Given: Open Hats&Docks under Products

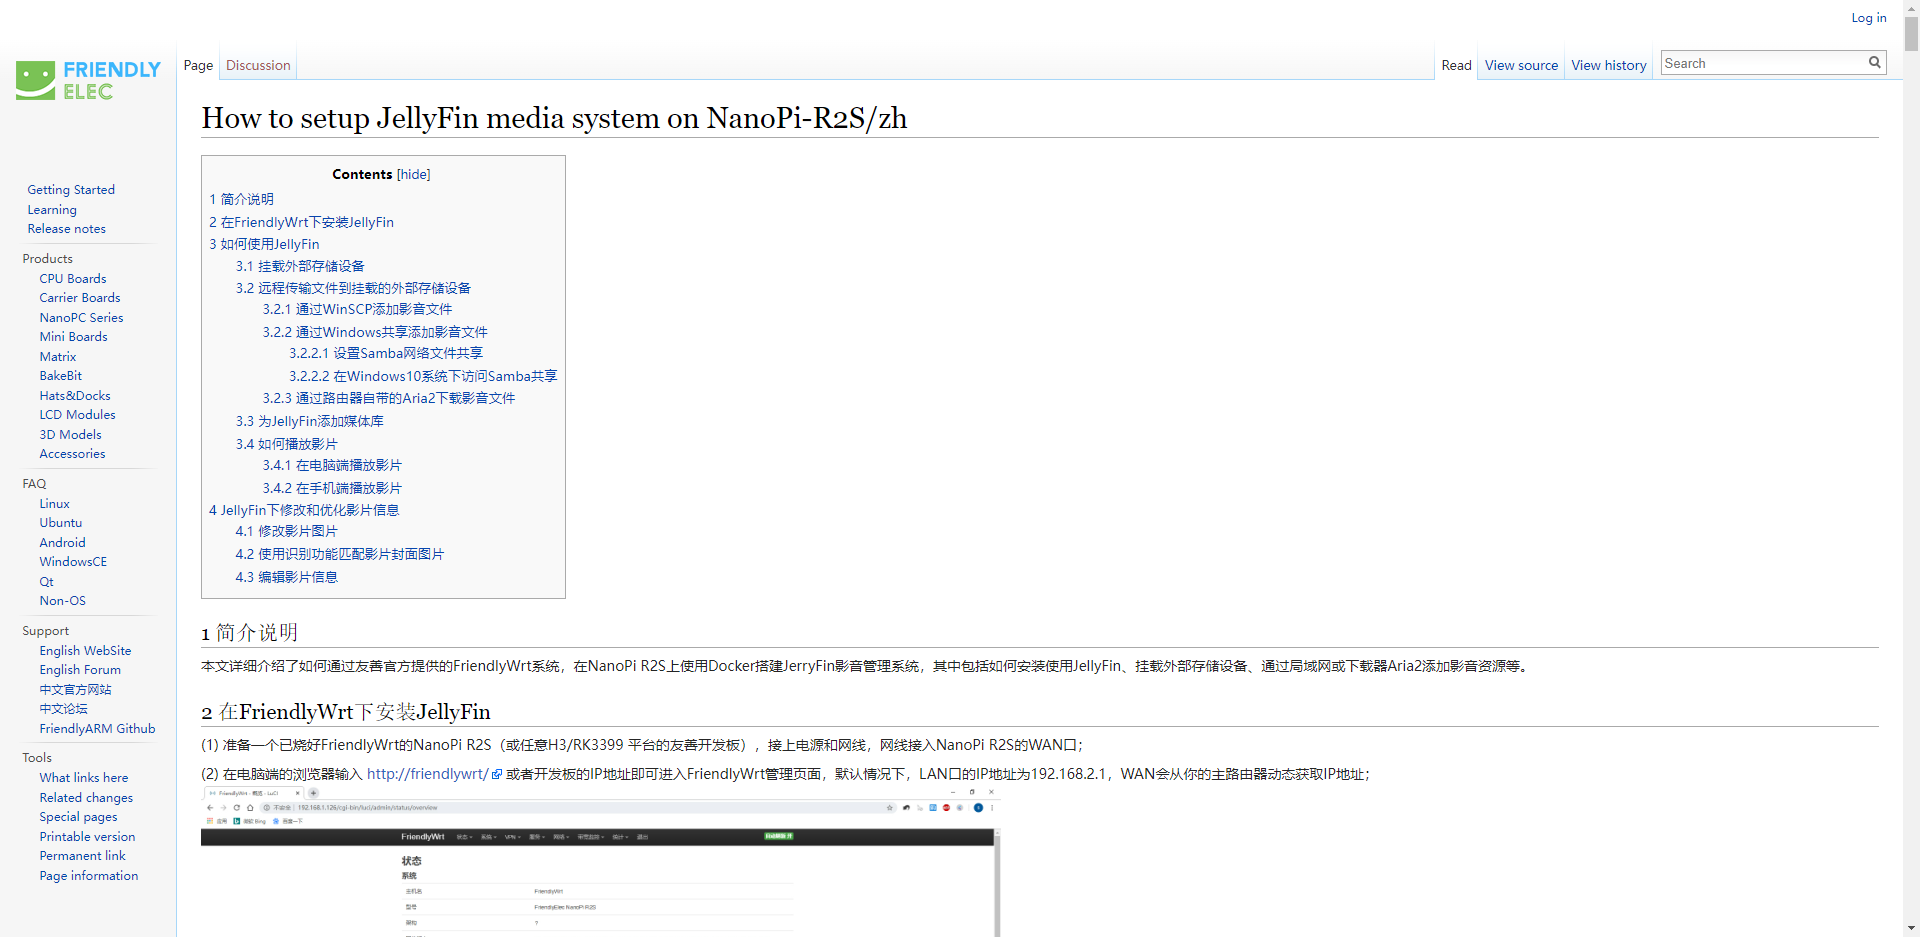Looking at the screenshot, I should 75,395.
